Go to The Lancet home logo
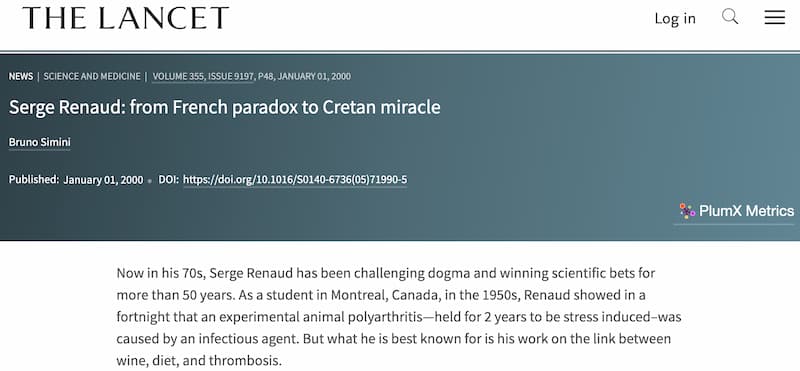The width and height of the screenshot is (800, 371). point(126,18)
